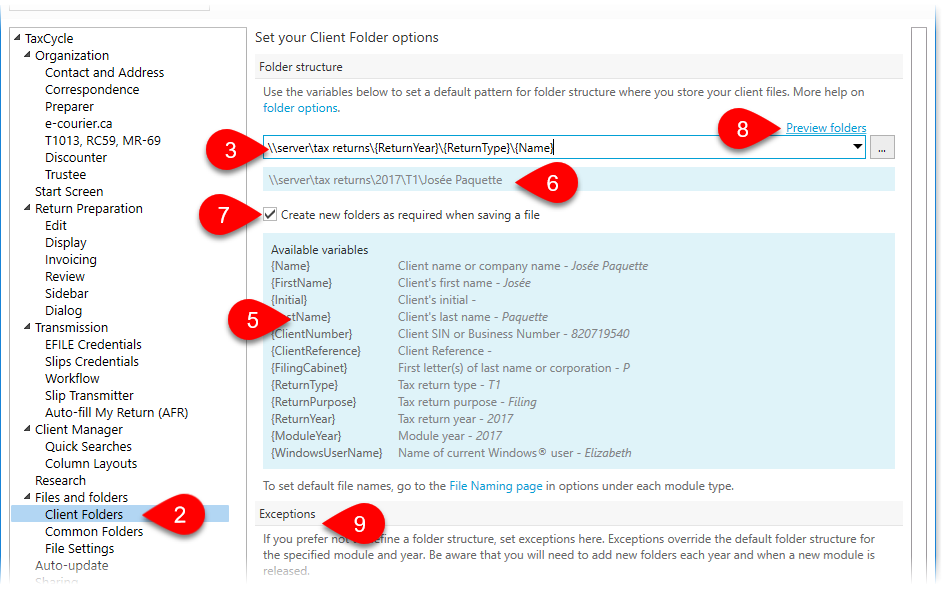
Task: Select Contact and Address in tree
Action: point(104,72)
